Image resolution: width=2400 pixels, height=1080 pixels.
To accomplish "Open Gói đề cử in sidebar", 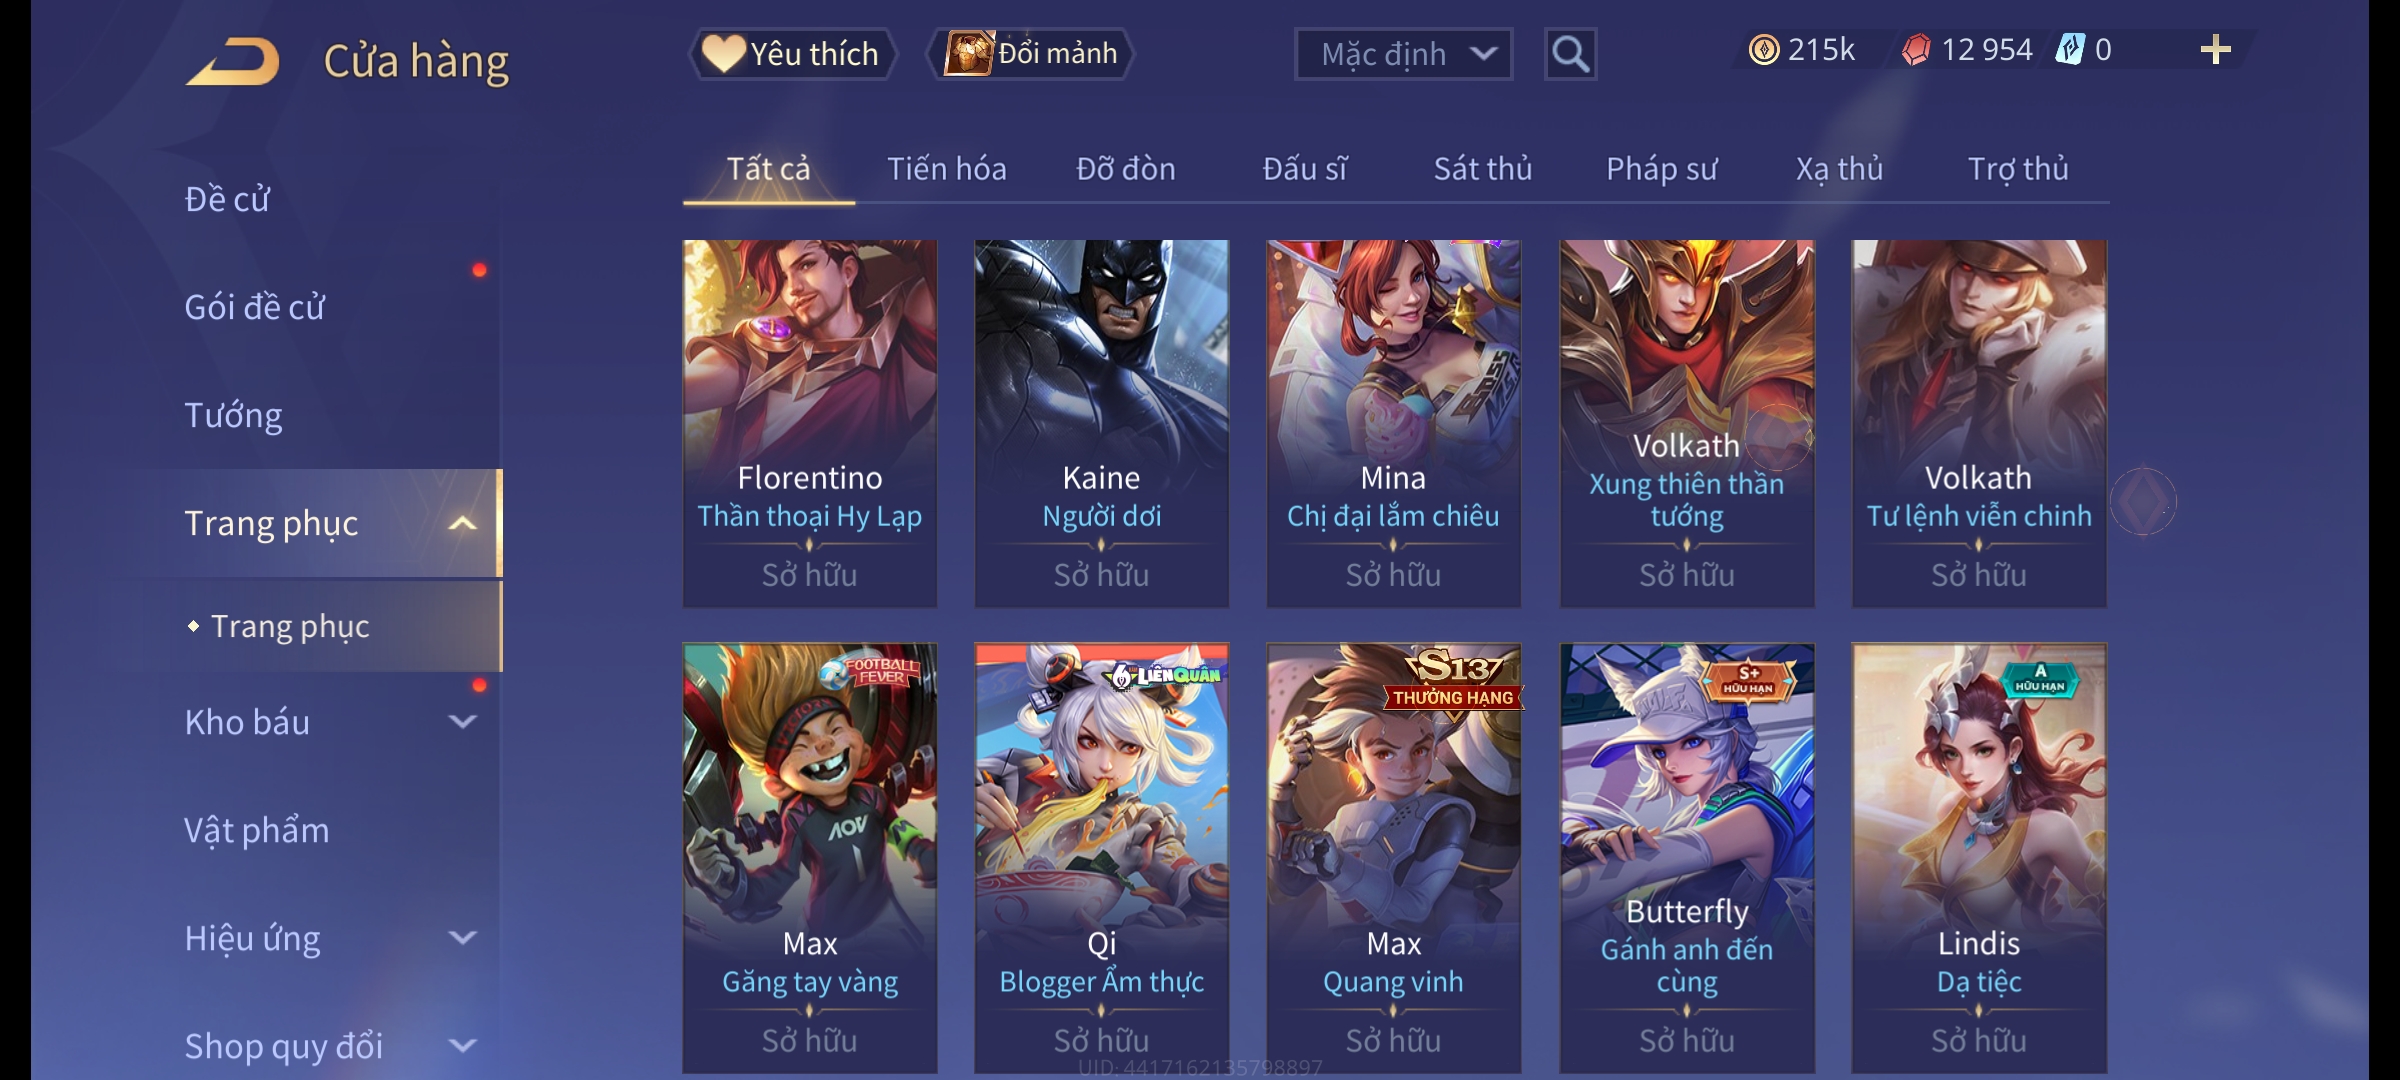I will [255, 307].
